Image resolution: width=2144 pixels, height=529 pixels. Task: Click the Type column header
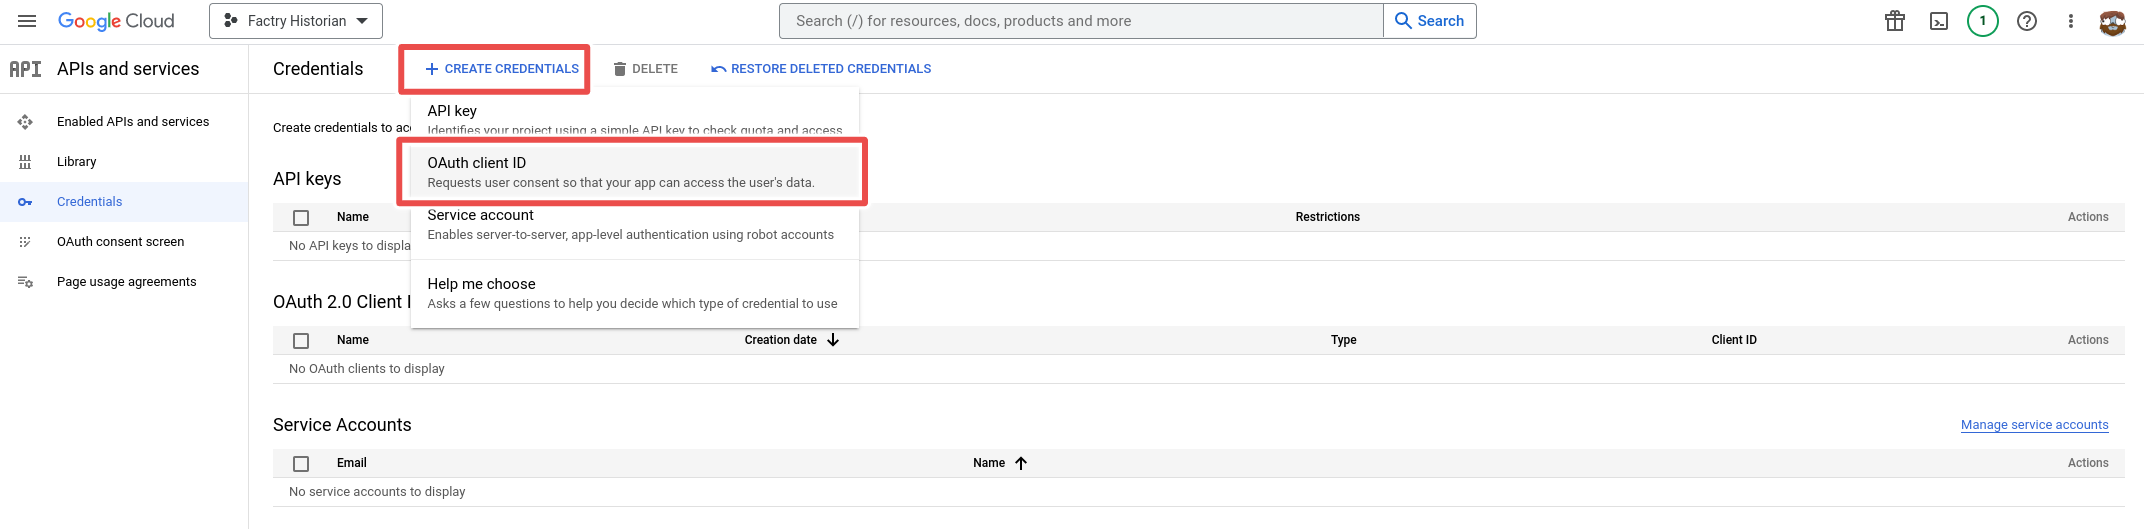pos(1344,340)
